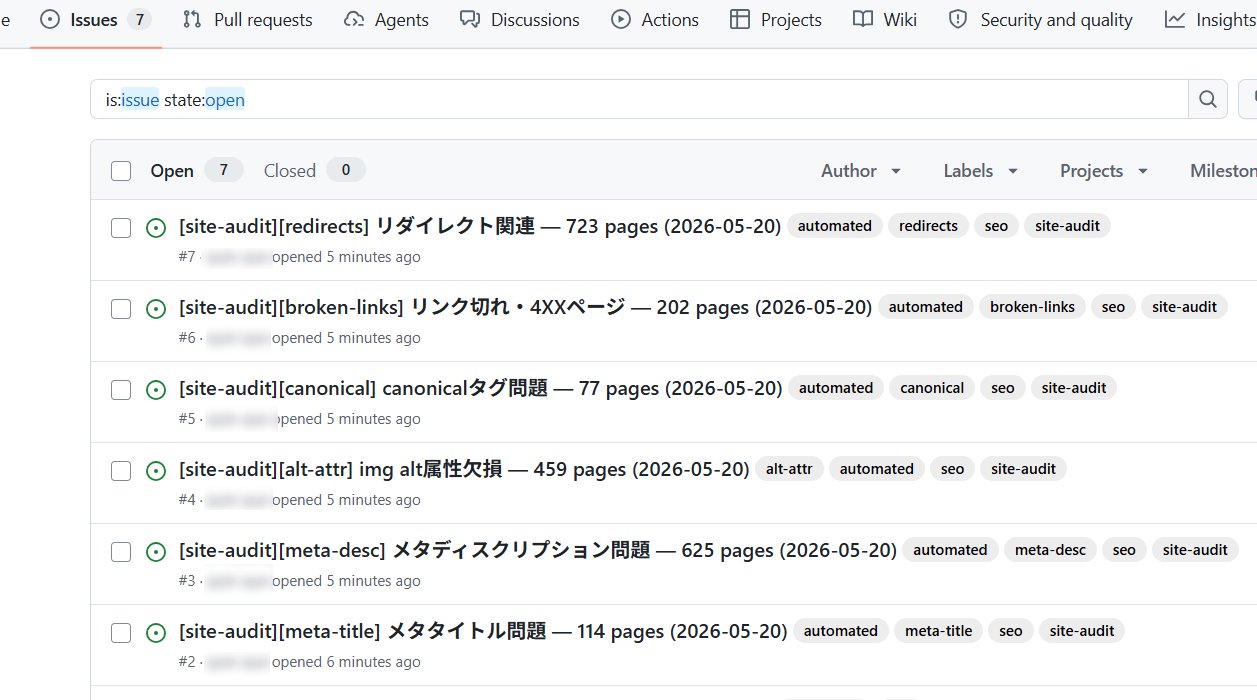
Task: Switch to the Pull requests tab
Action: pos(248,20)
